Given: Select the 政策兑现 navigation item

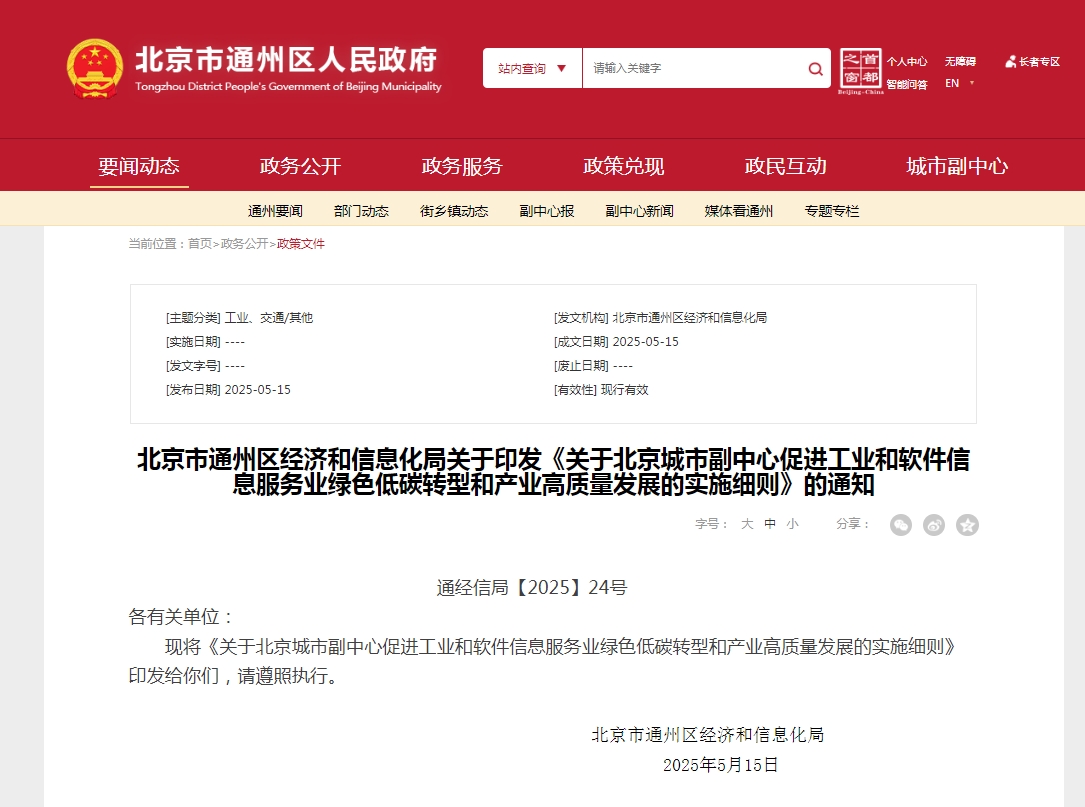Looking at the screenshot, I should point(623,166).
